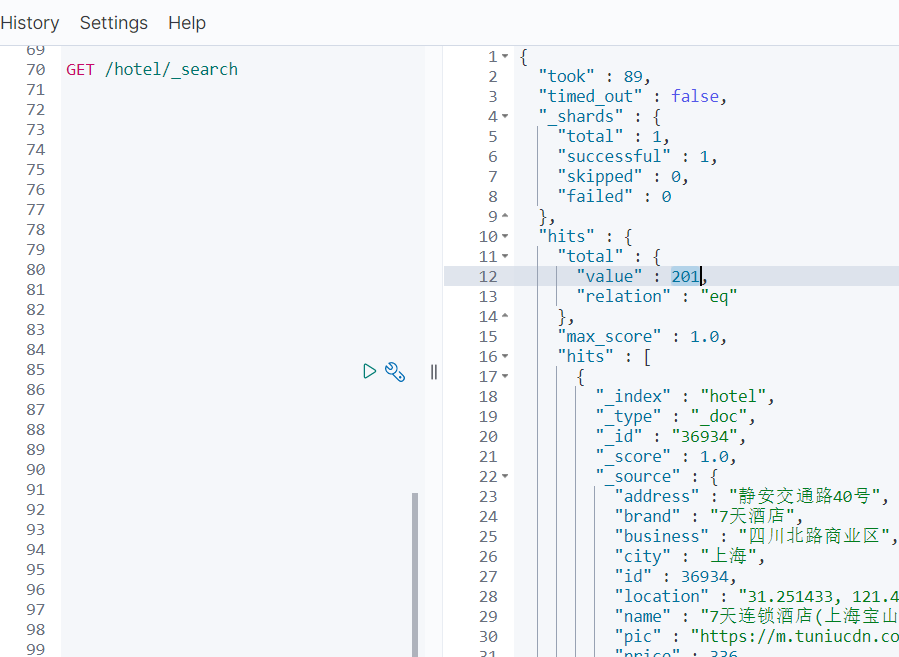Viewport: 899px width, 657px height.
Task: Click the "successful" : 1 line
Action: pos(637,157)
